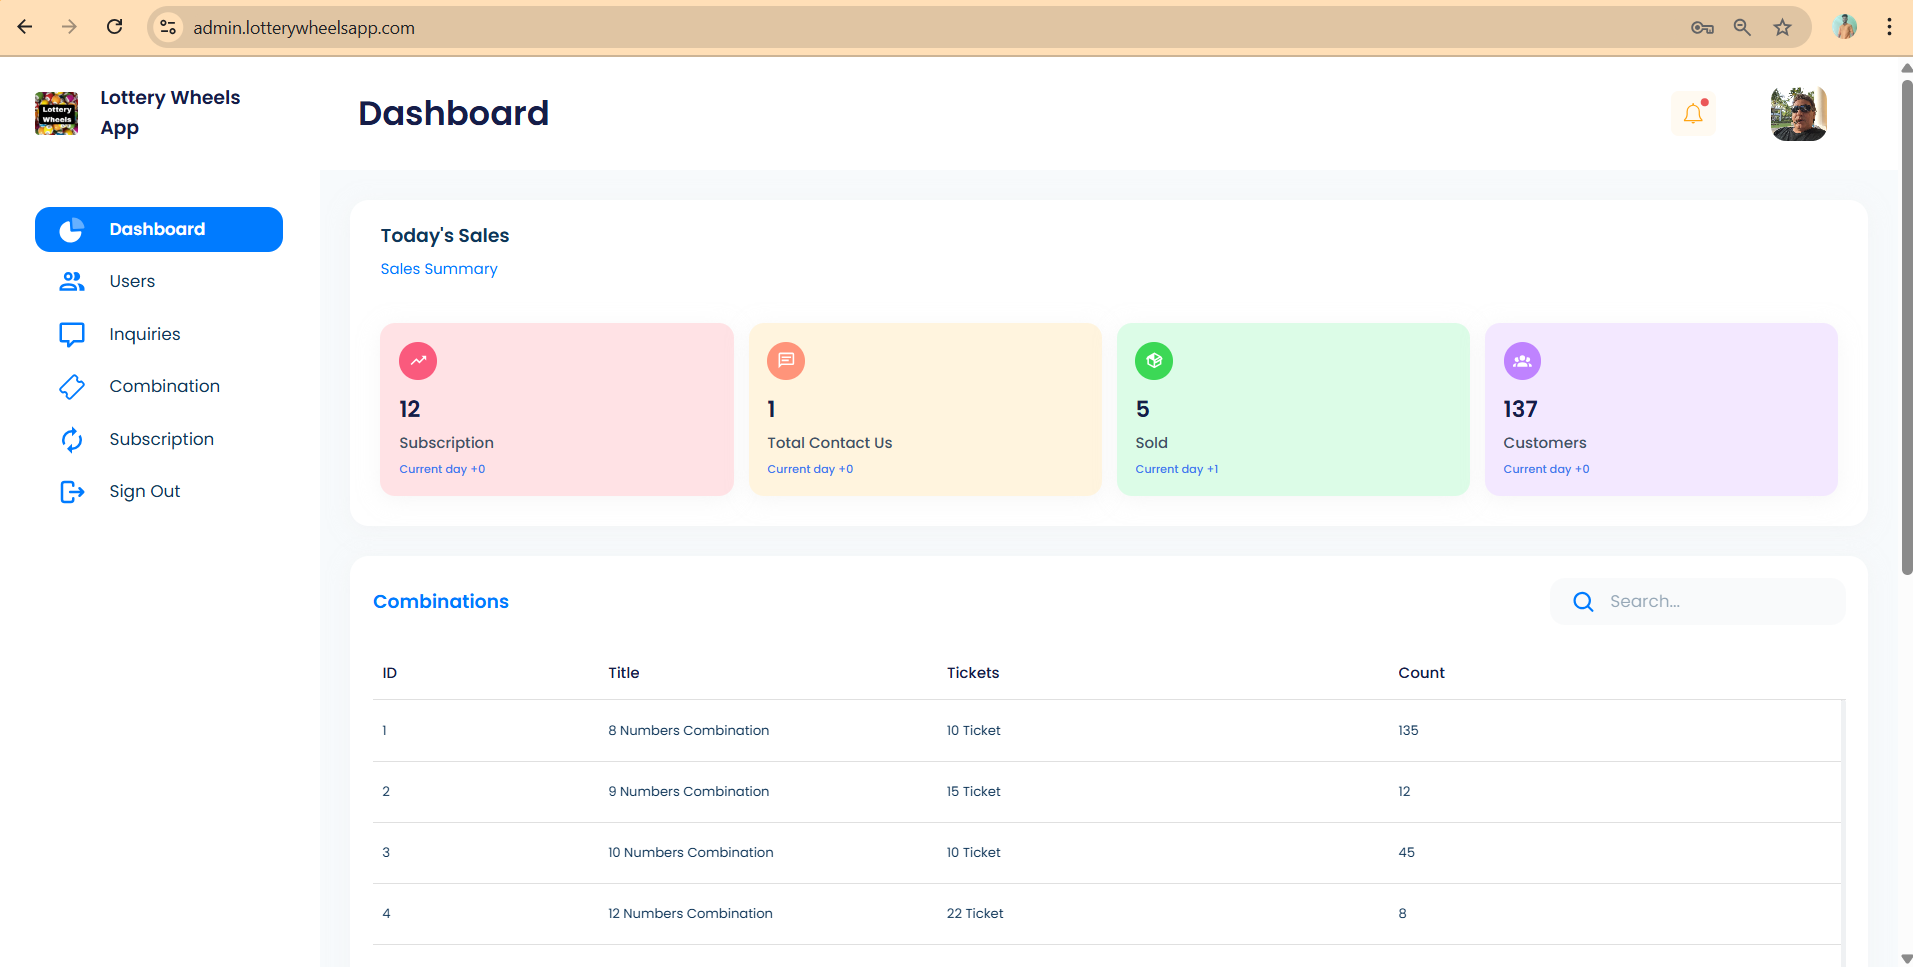This screenshot has width=1913, height=967.
Task: Click the count value 45
Action: tap(1406, 853)
